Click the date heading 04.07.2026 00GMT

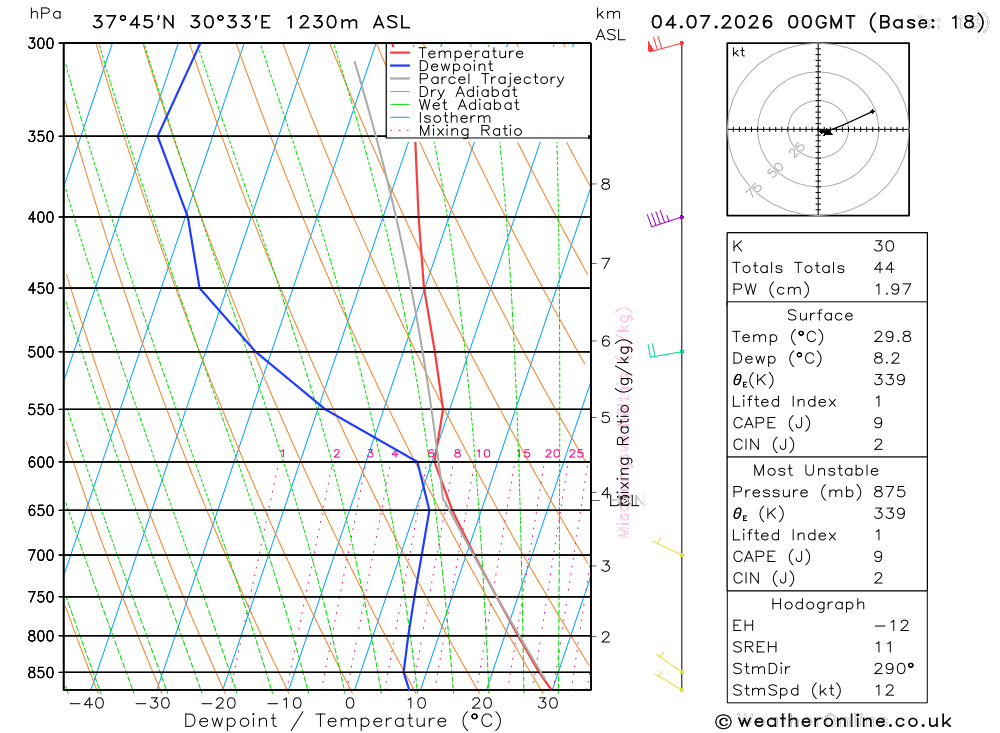tap(753, 22)
